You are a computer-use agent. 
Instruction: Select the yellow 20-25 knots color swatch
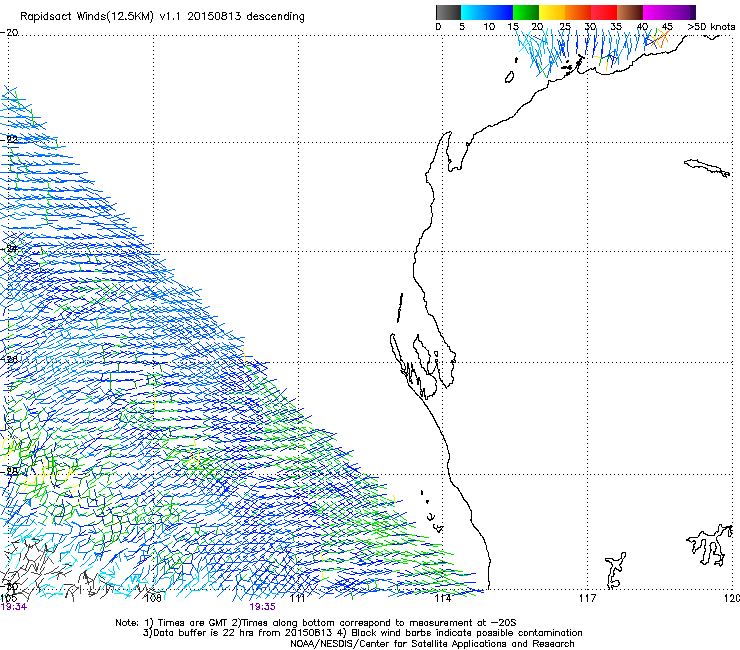coord(552,12)
